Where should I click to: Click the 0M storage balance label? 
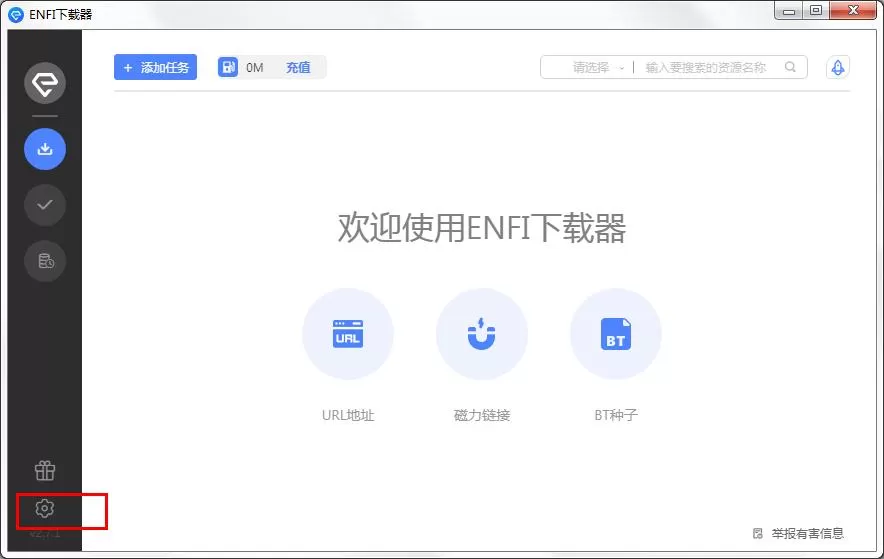coord(255,68)
